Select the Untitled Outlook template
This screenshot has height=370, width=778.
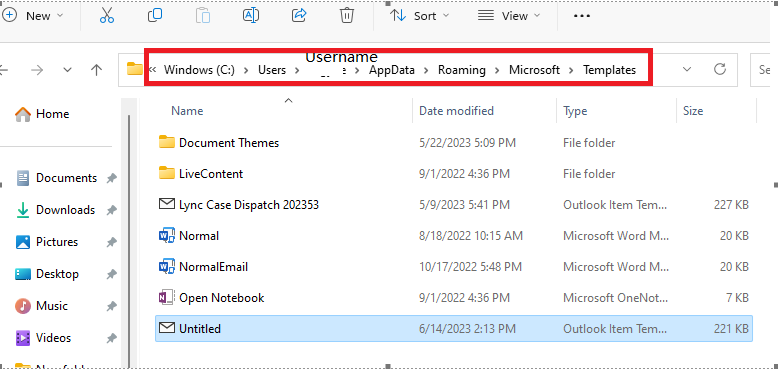pos(454,328)
